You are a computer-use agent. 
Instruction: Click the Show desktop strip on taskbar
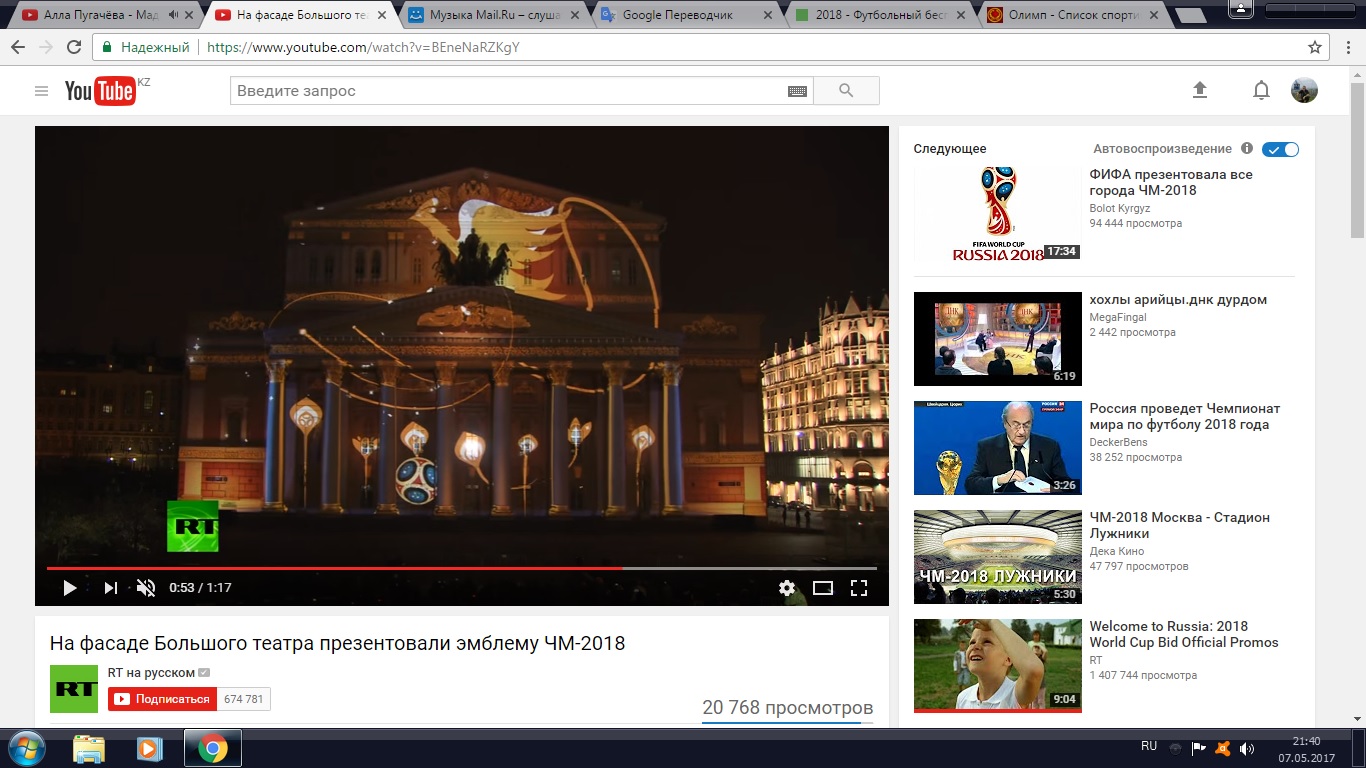tap(1359, 748)
